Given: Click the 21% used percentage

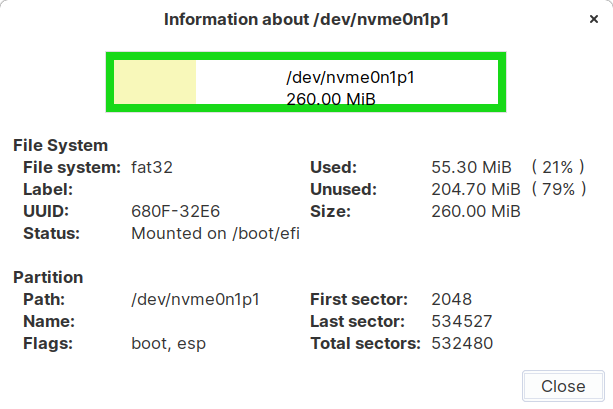Looking at the screenshot, I should [x=558, y=167].
